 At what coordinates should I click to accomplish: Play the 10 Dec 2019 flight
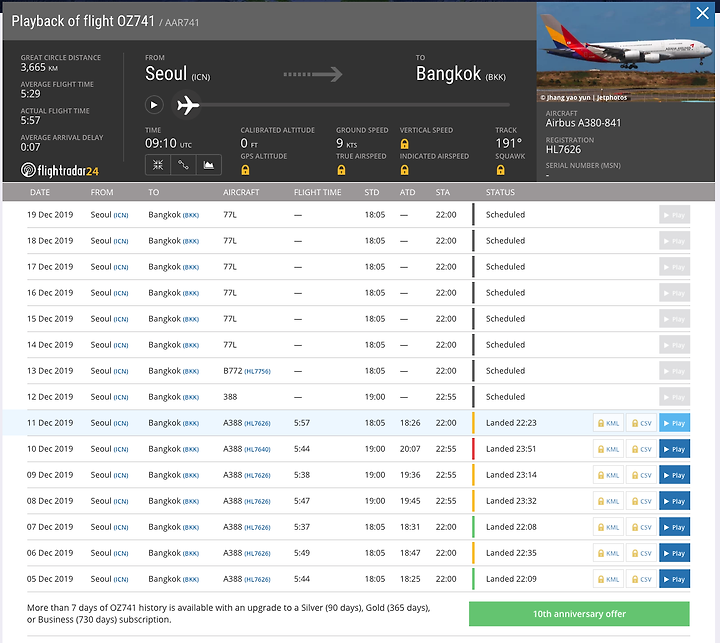click(675, 449)
